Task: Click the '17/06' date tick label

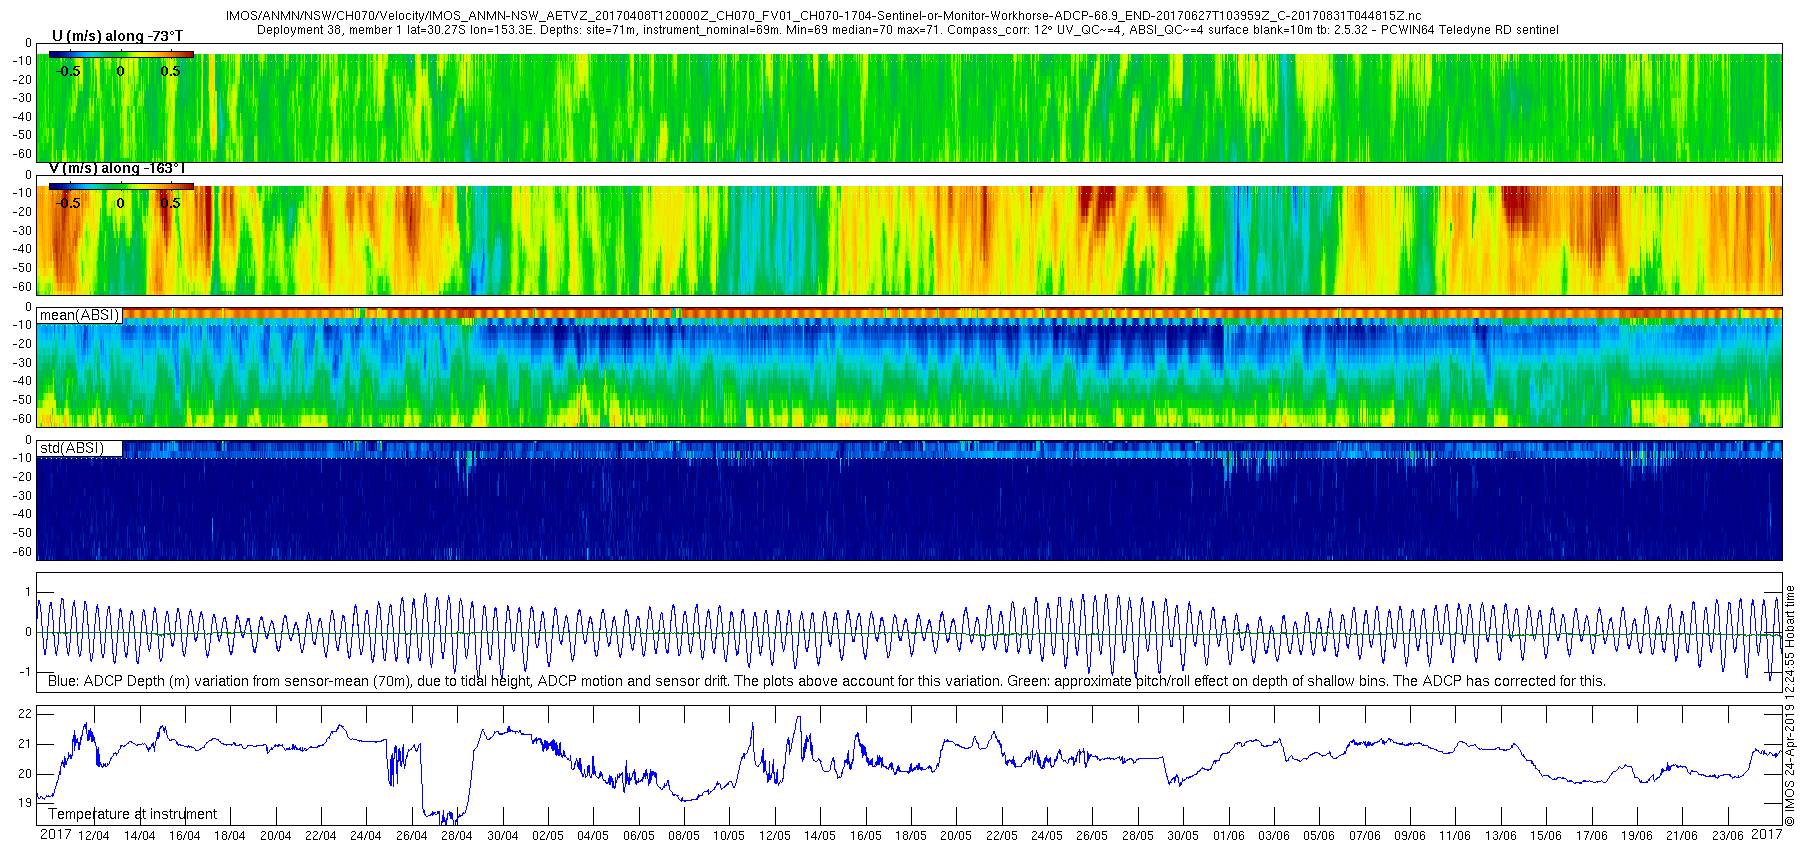Action: [1592, 836]
